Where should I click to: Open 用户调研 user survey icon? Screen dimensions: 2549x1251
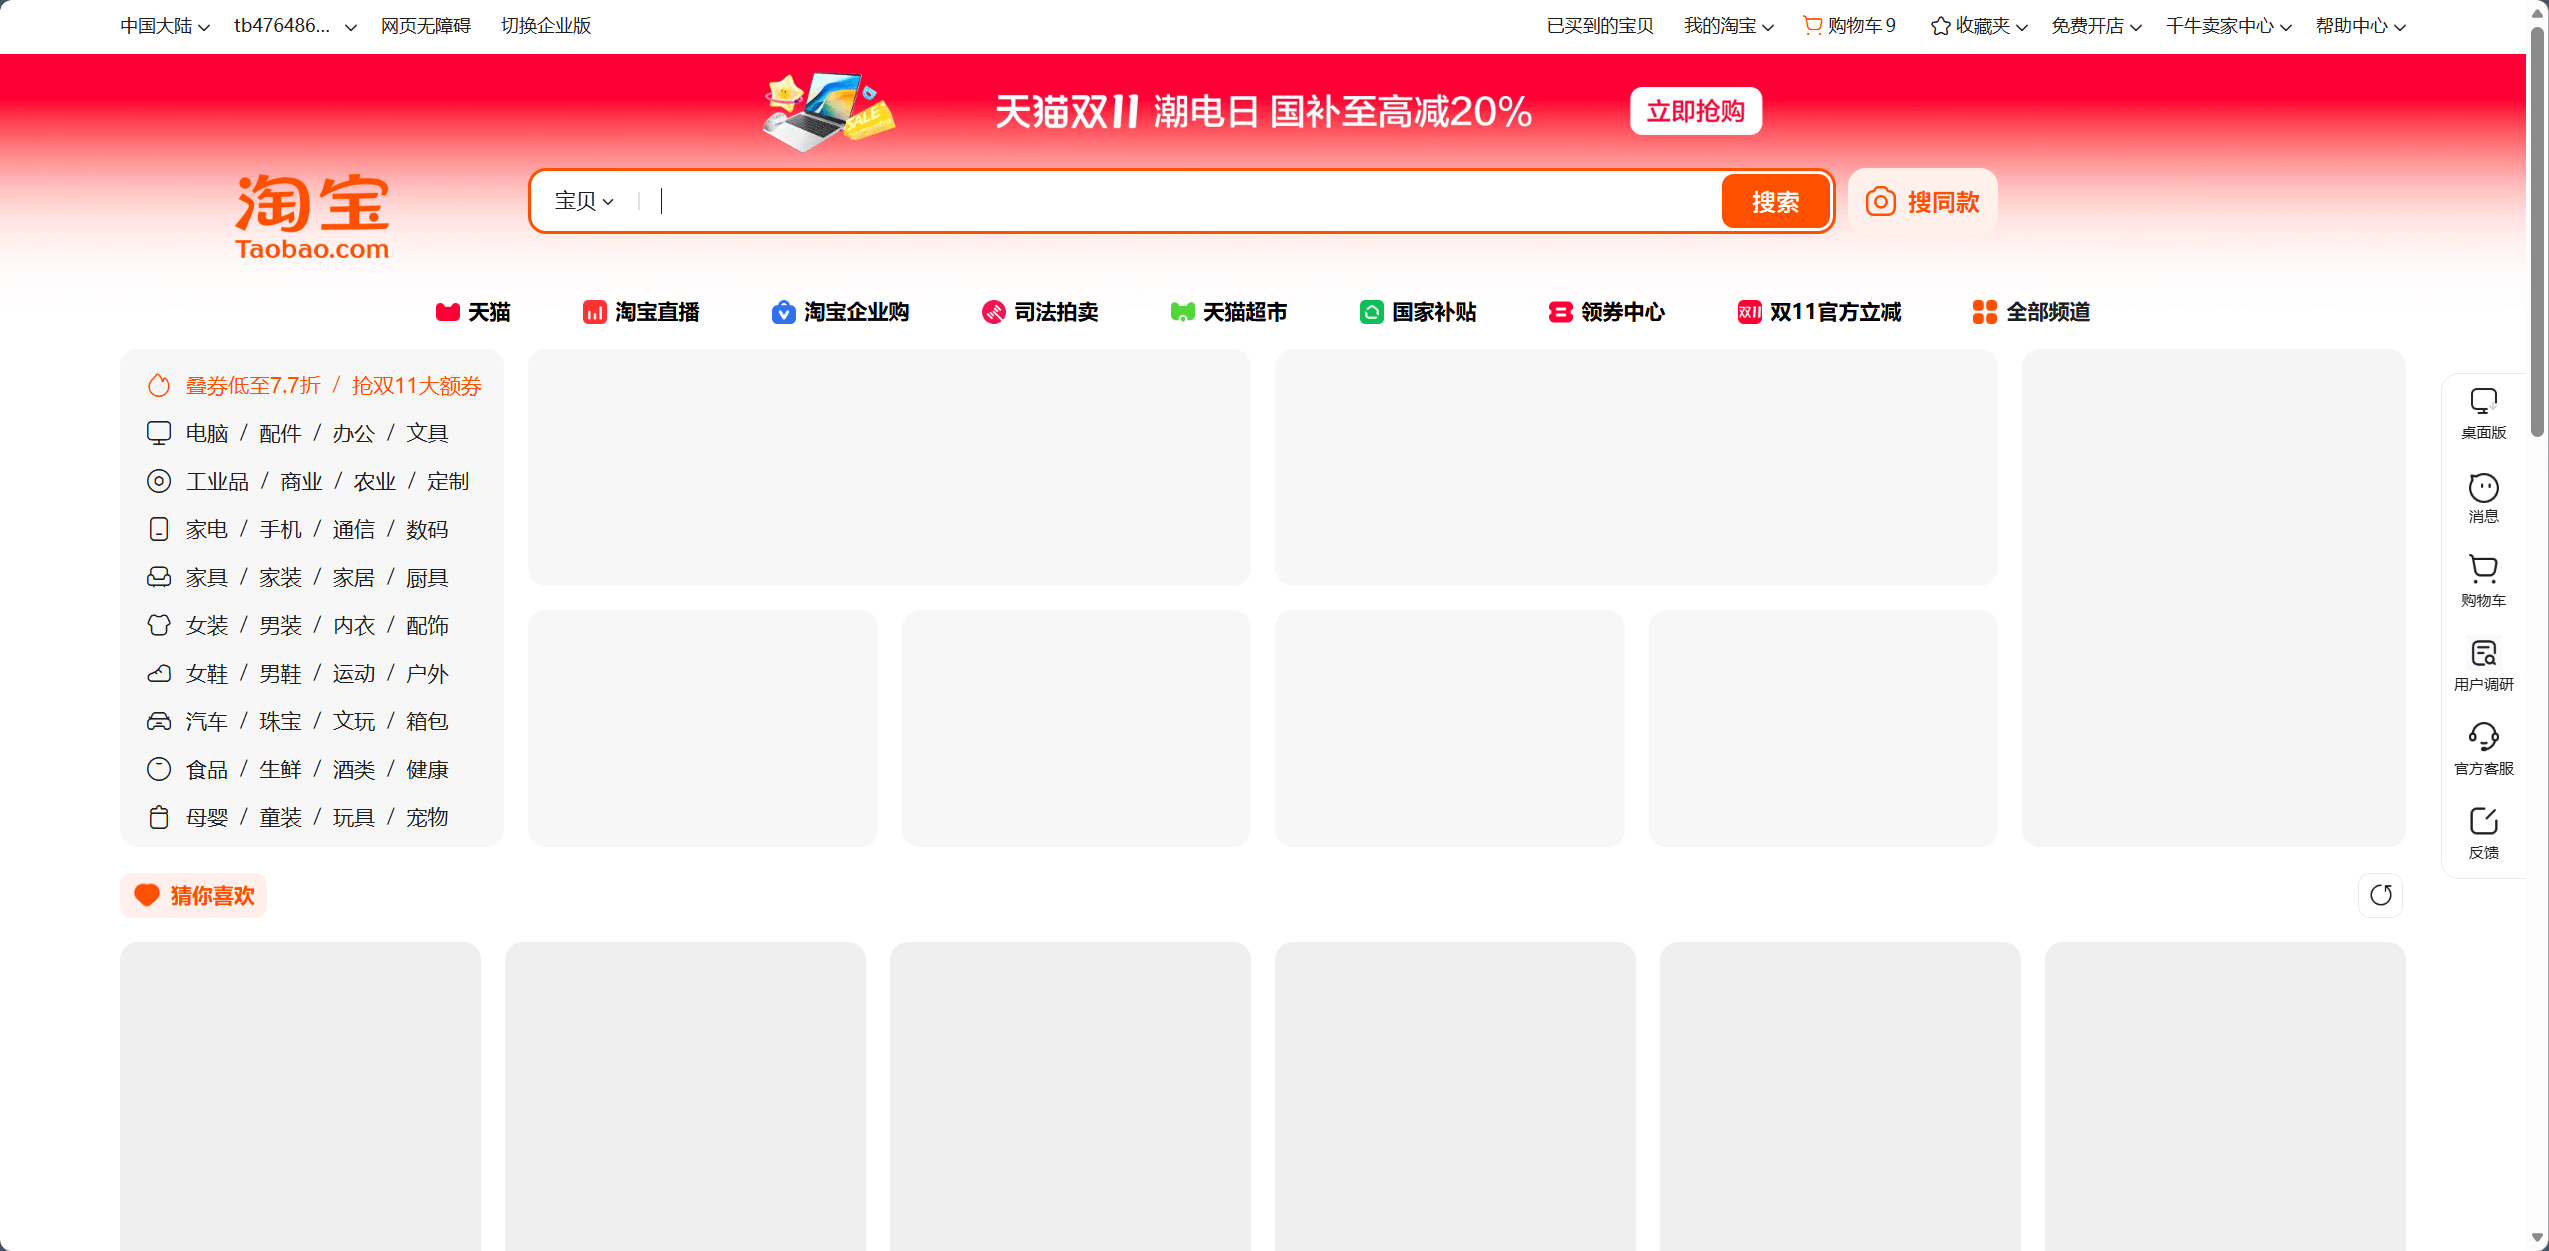(x=2483, y=665)
